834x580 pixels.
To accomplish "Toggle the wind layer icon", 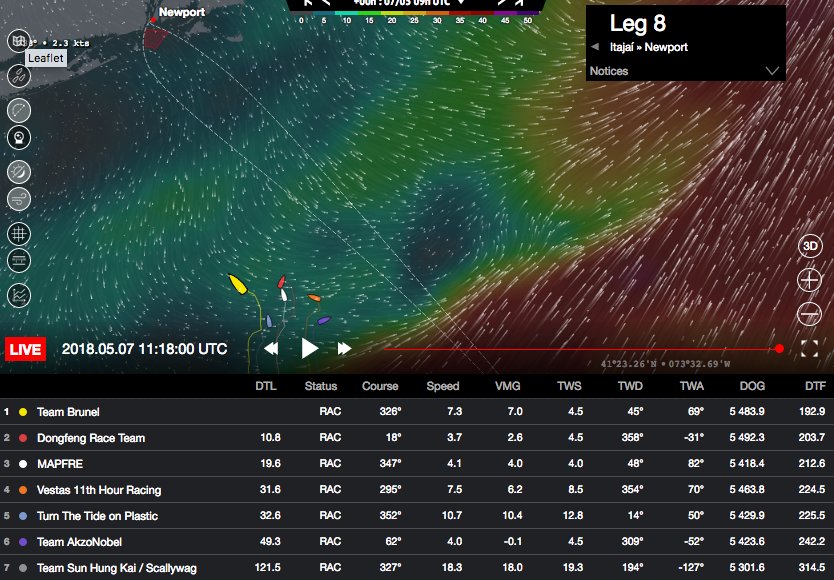I will pos(19,200).
